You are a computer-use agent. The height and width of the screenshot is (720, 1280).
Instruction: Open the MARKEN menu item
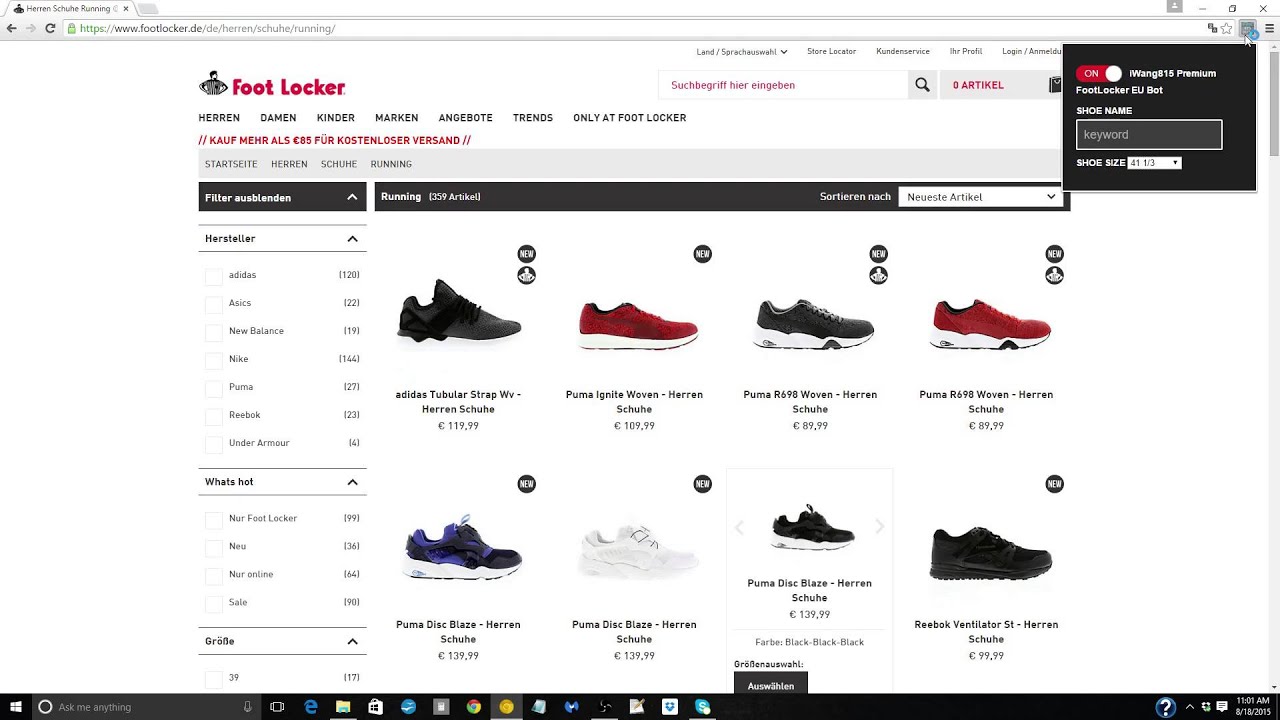(x=397, y=118)
